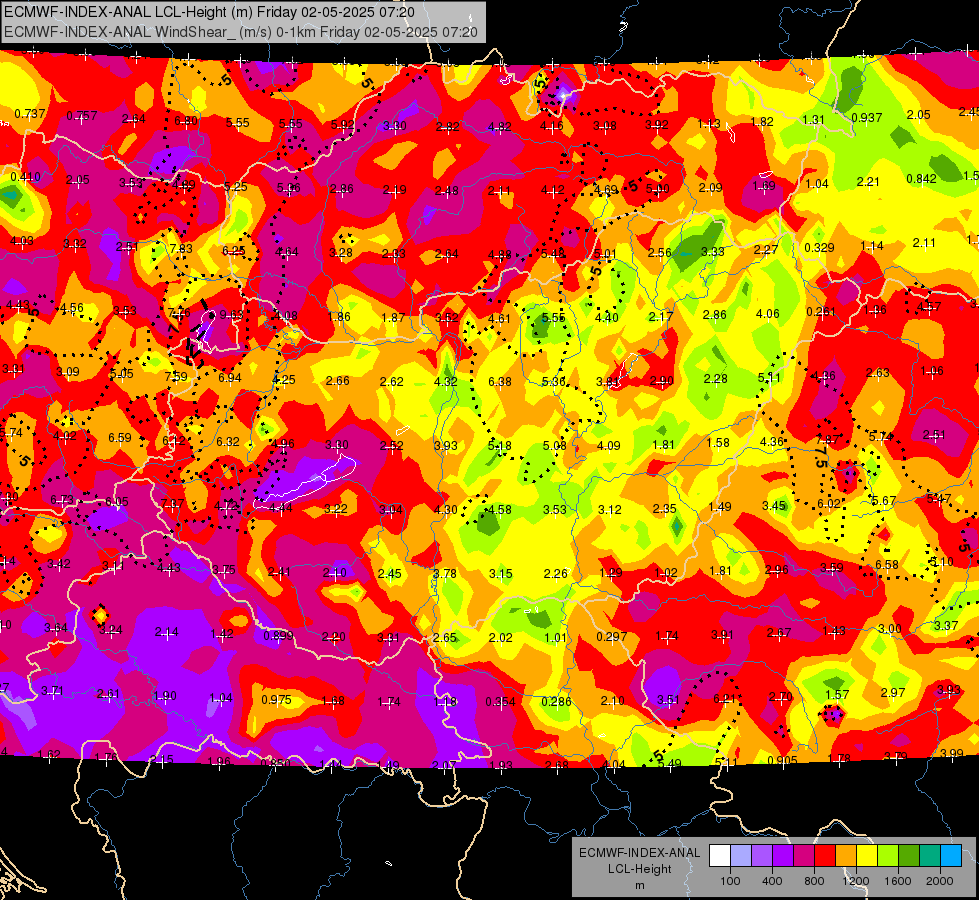Select the dark green legend color swatch
The width and height of the screenshot is (979, 900).
click(909, 856)
